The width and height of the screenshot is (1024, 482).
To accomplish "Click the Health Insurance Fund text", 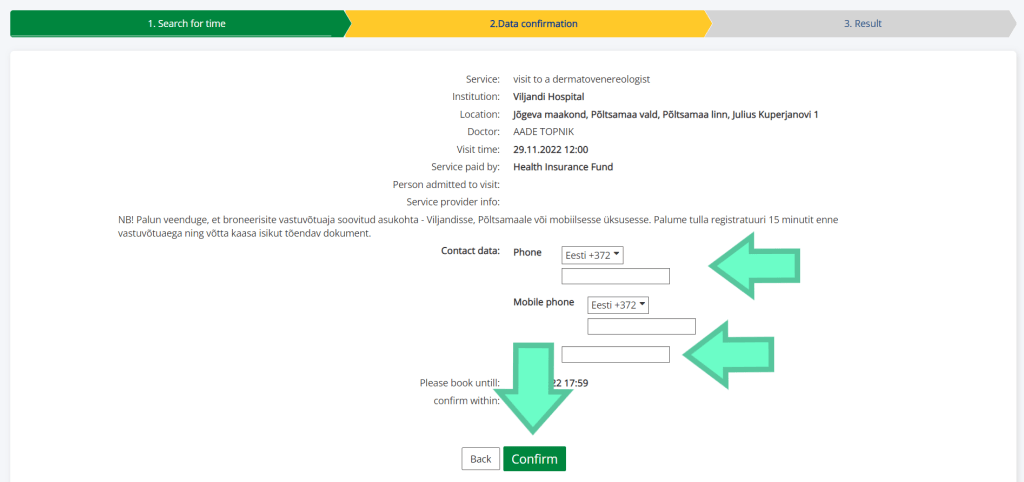I will [563, 167].
